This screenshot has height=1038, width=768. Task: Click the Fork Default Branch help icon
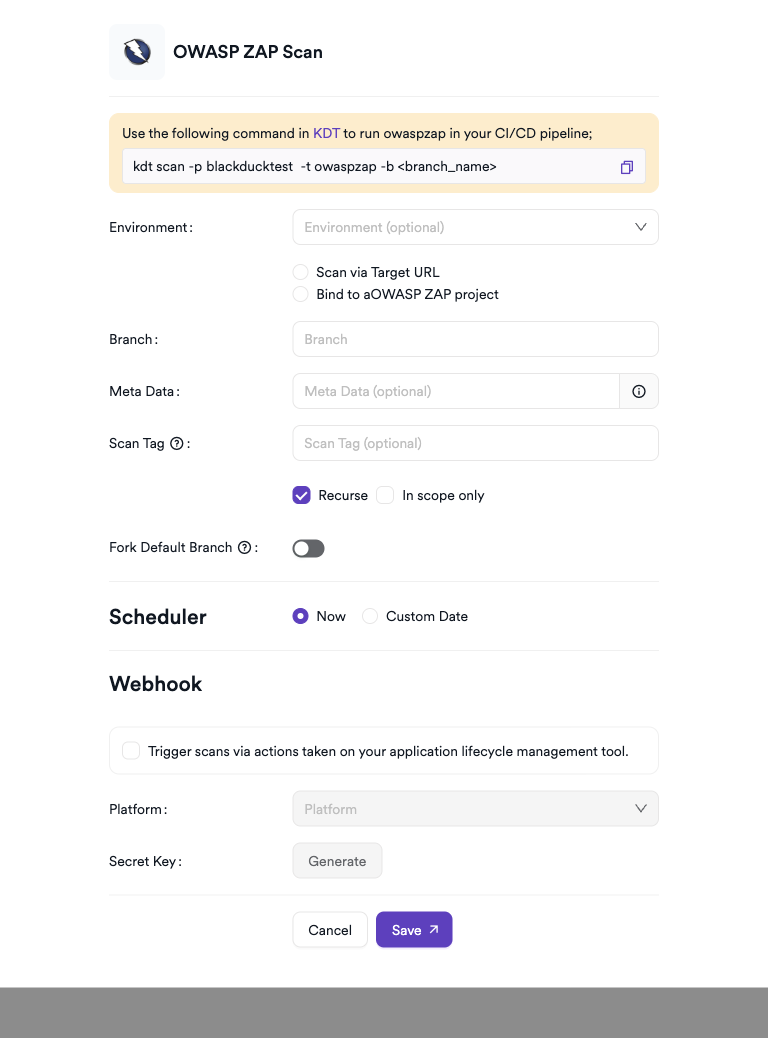coord(244,547)
